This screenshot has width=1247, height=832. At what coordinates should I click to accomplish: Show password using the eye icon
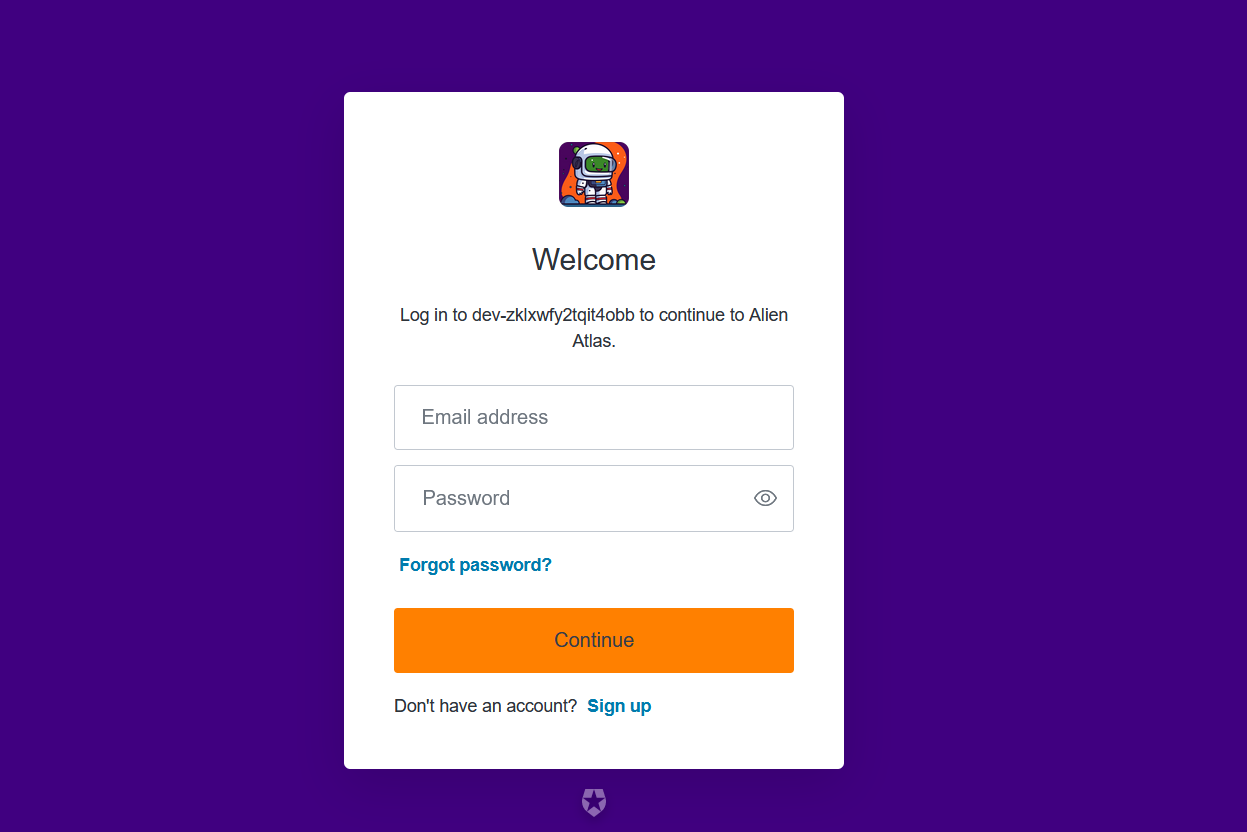(x=765, y=498)
